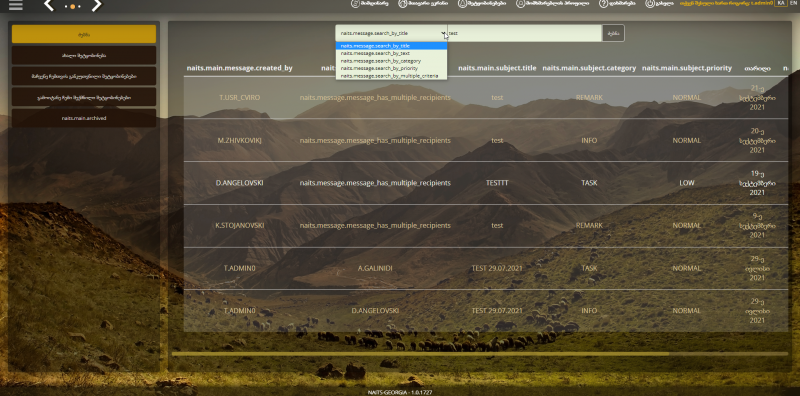800x396 pixels.
Task: Click INFO category in M.ZHIVKOVIKJ row
Action: (589, 140)
